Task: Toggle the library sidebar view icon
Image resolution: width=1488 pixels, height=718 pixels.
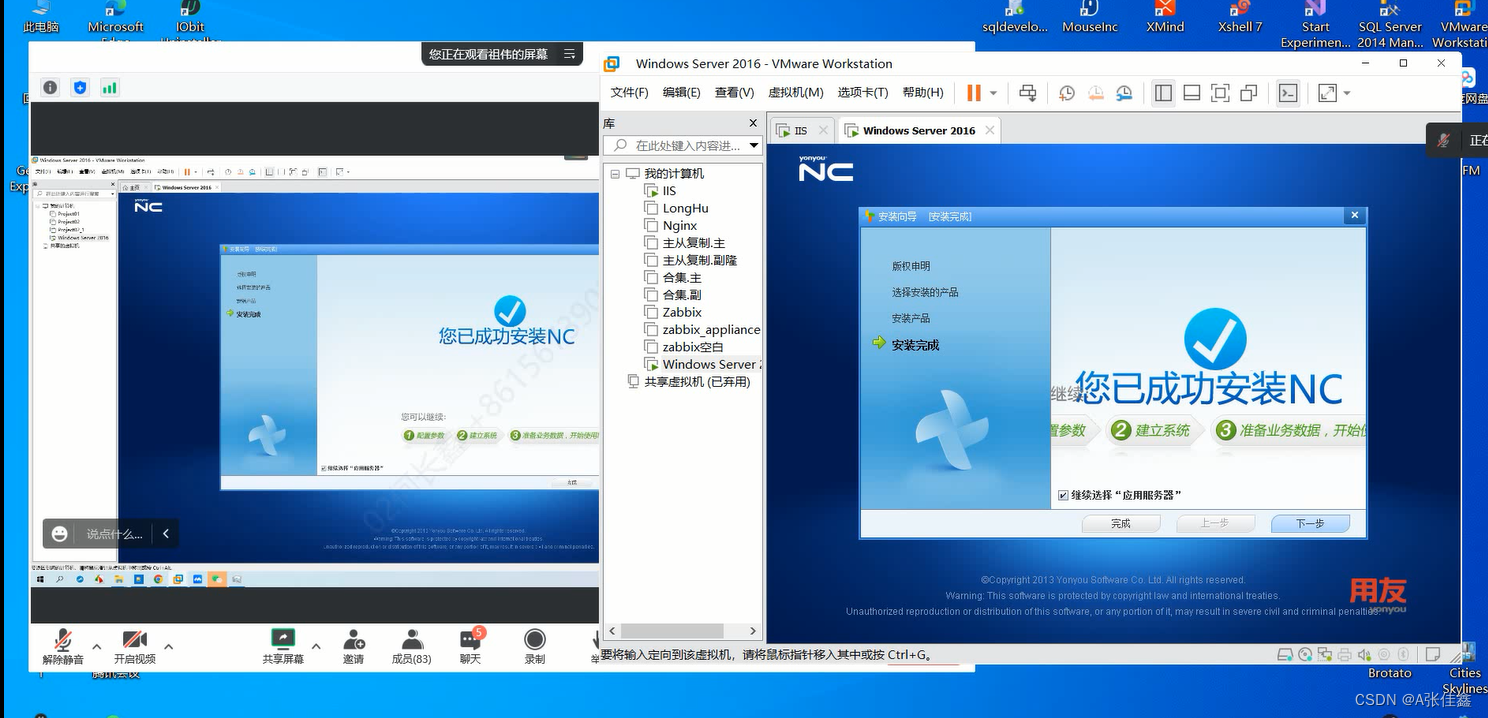Action: [1163, 93]
